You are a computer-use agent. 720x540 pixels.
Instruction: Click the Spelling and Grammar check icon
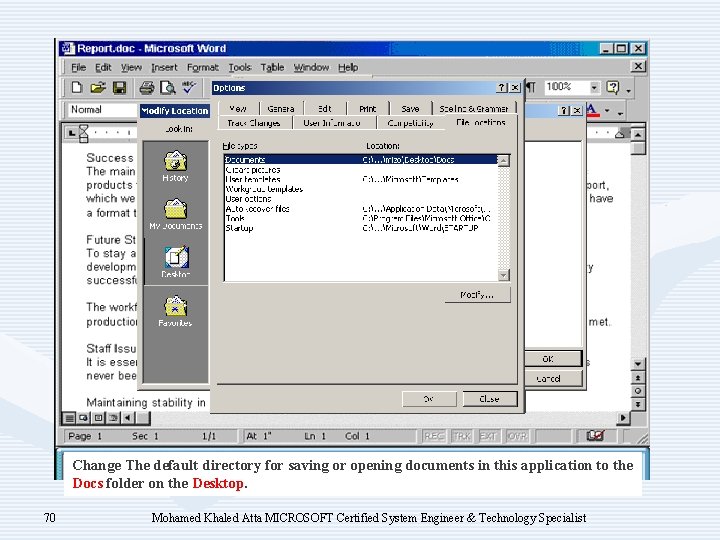tap(189, 87)
